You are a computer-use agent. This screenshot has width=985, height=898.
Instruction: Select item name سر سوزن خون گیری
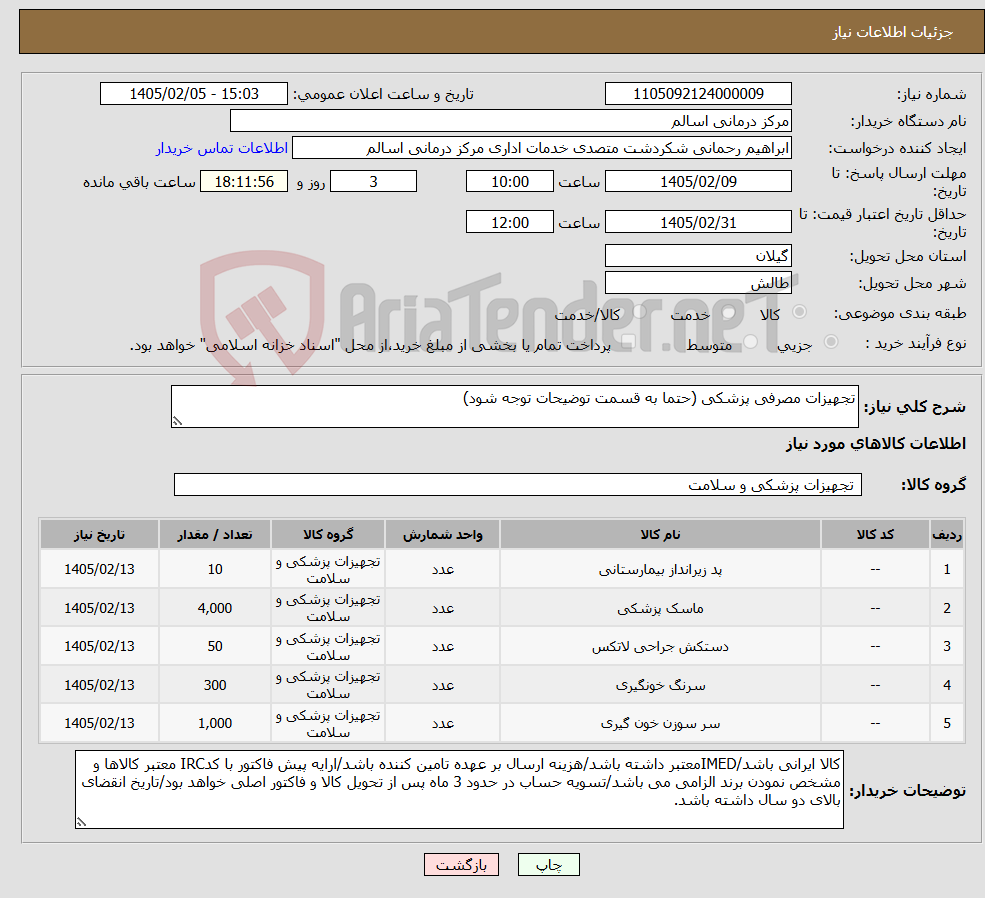[660, 723]
